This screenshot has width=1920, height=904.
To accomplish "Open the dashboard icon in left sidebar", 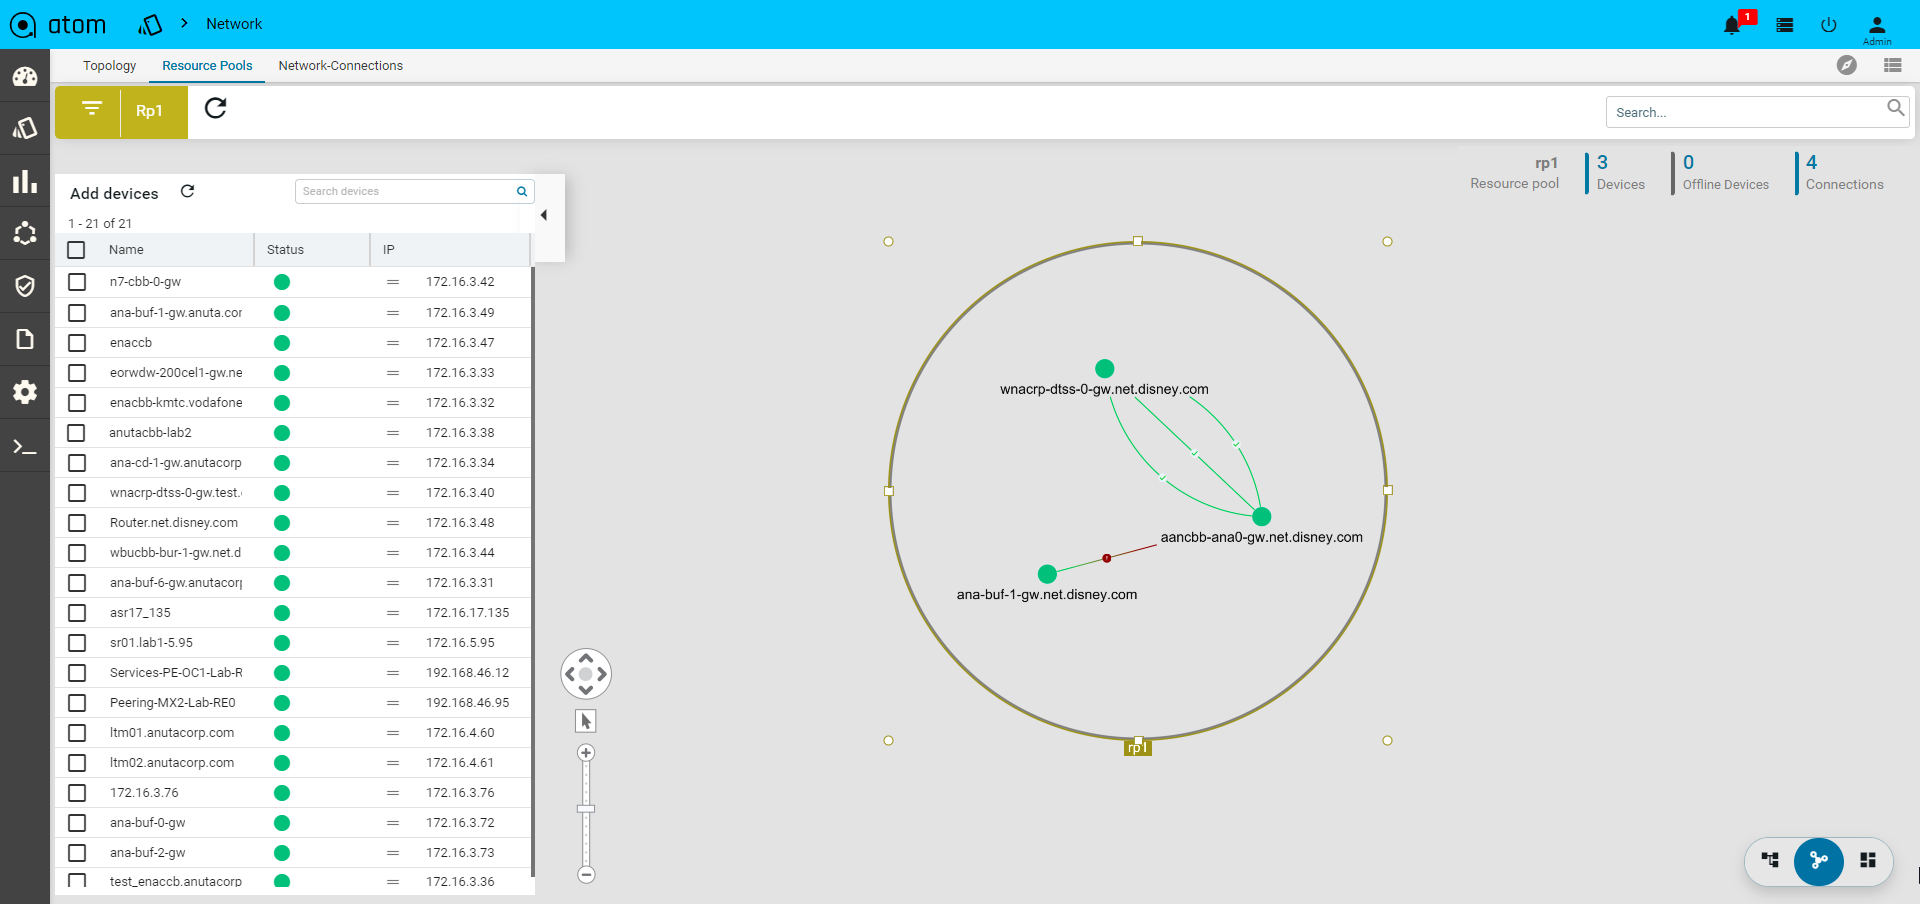I will [x=25, y=76].
